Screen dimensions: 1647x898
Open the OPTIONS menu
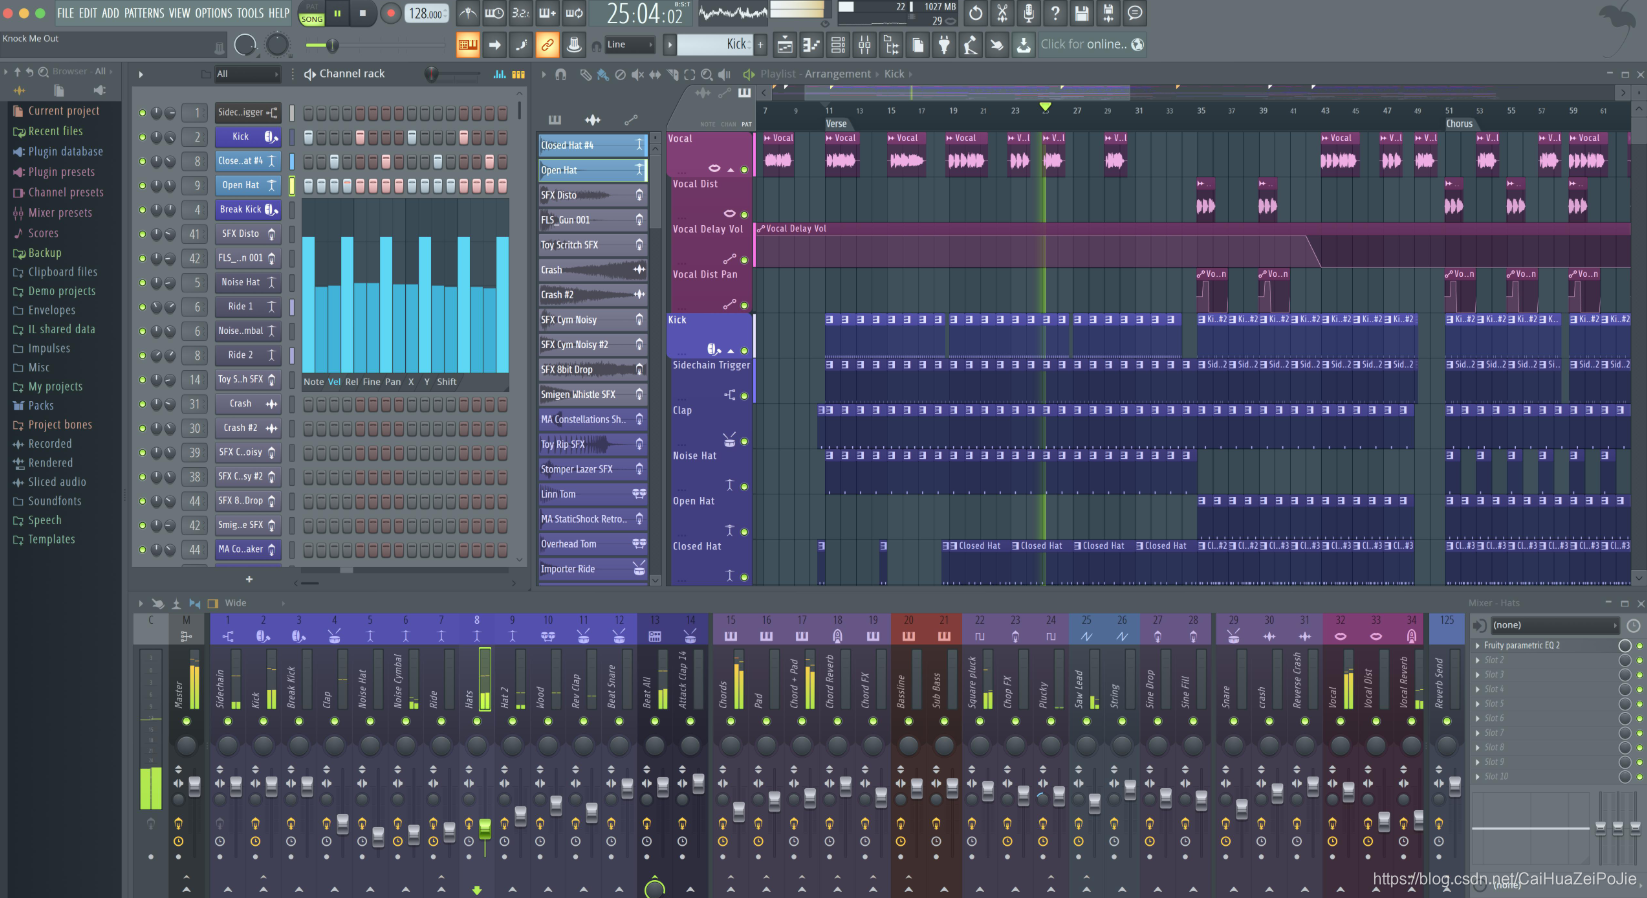coord(213,13)
